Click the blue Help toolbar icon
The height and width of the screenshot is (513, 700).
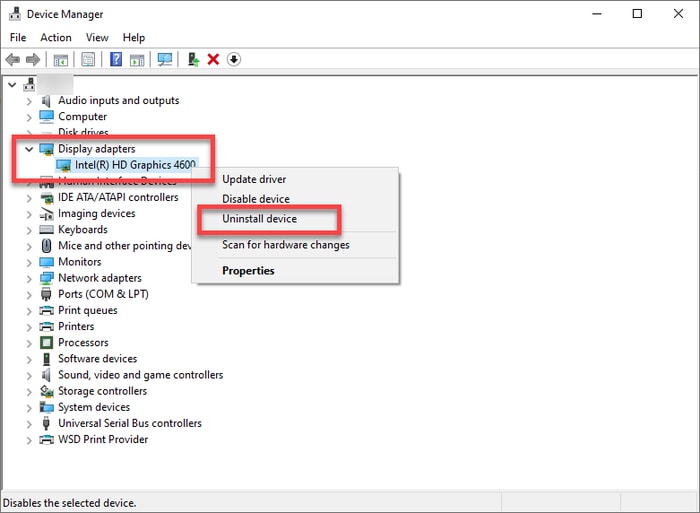click(x=116, y=60)
